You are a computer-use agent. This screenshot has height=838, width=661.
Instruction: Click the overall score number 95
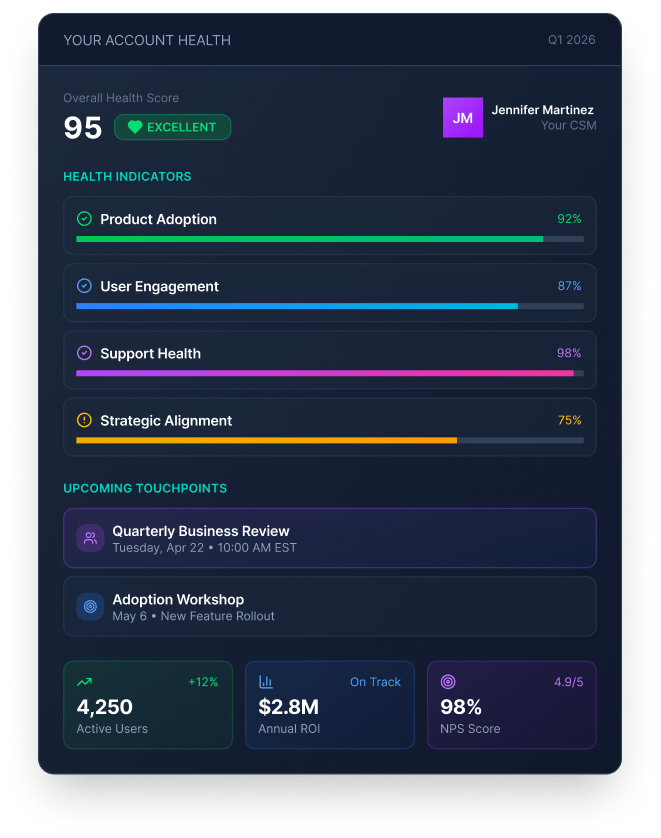point(83,128)
